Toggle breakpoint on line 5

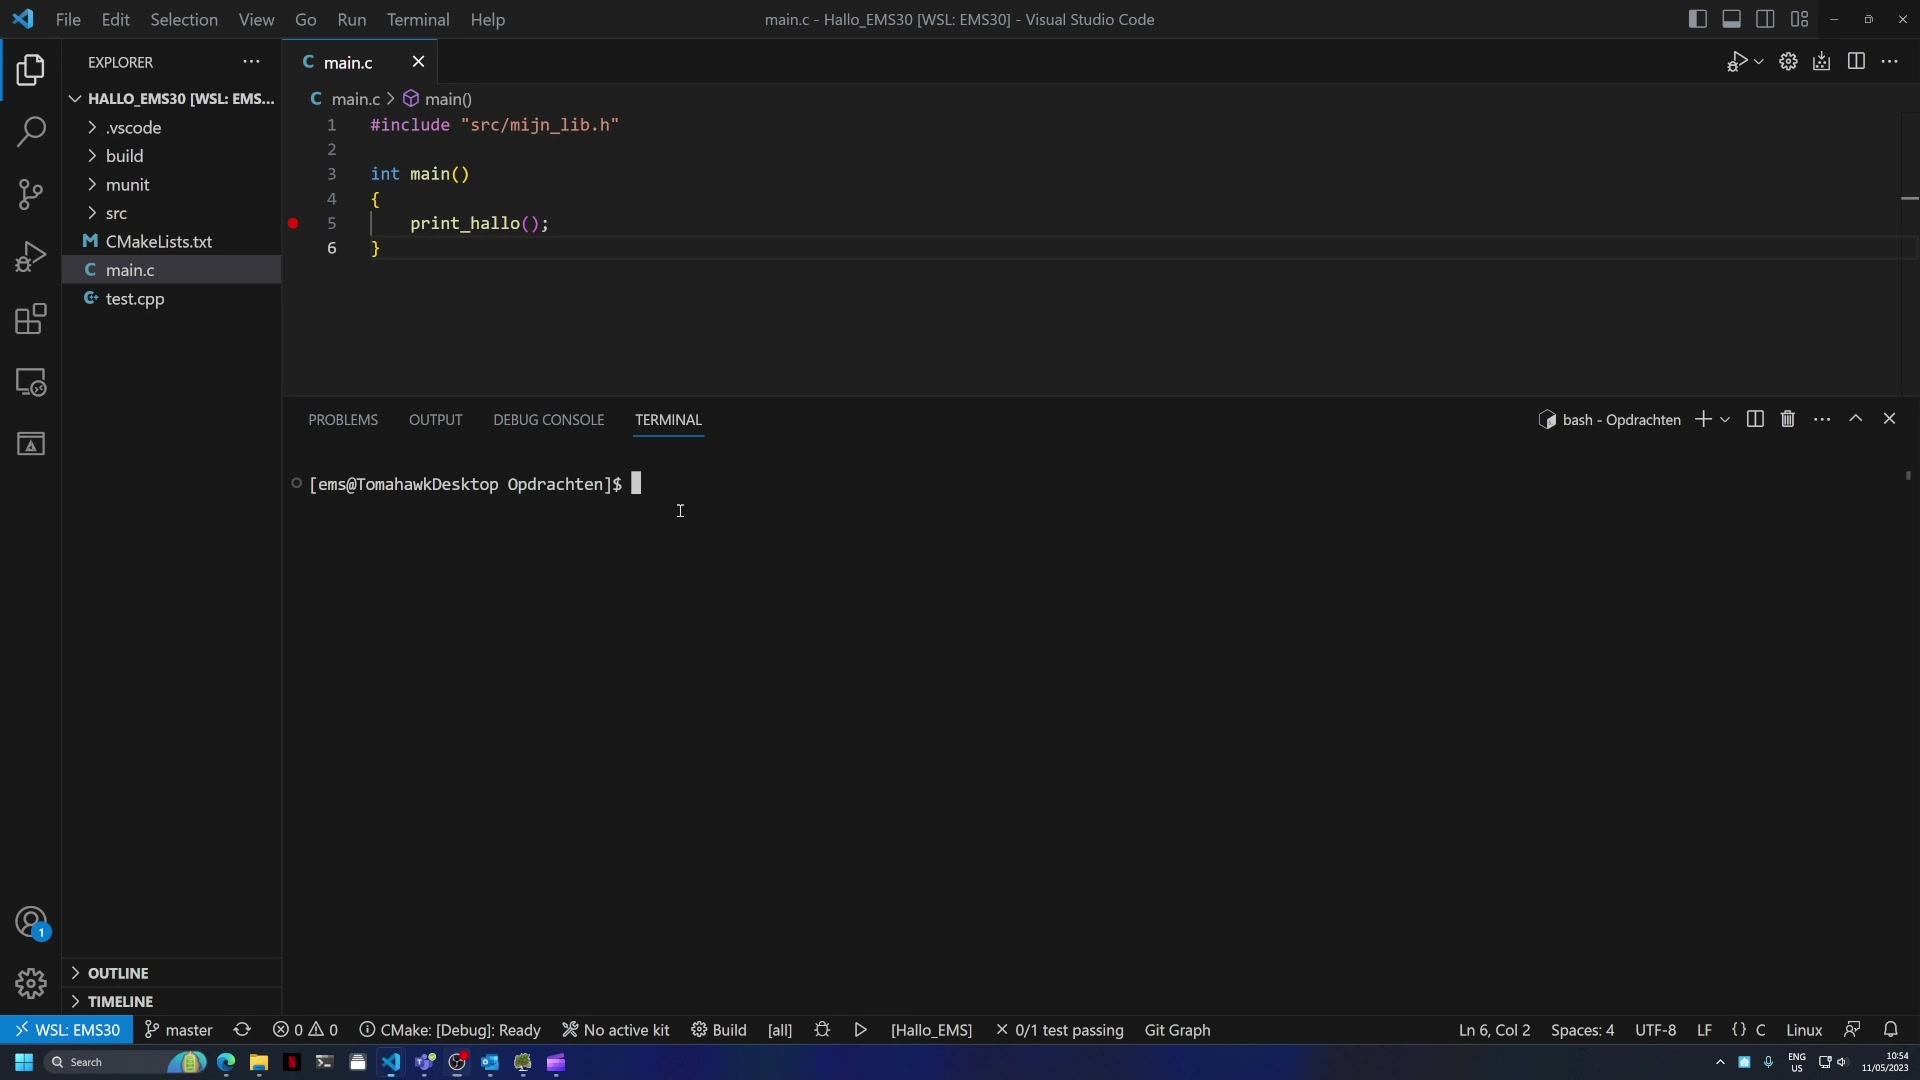click(293, 223)
